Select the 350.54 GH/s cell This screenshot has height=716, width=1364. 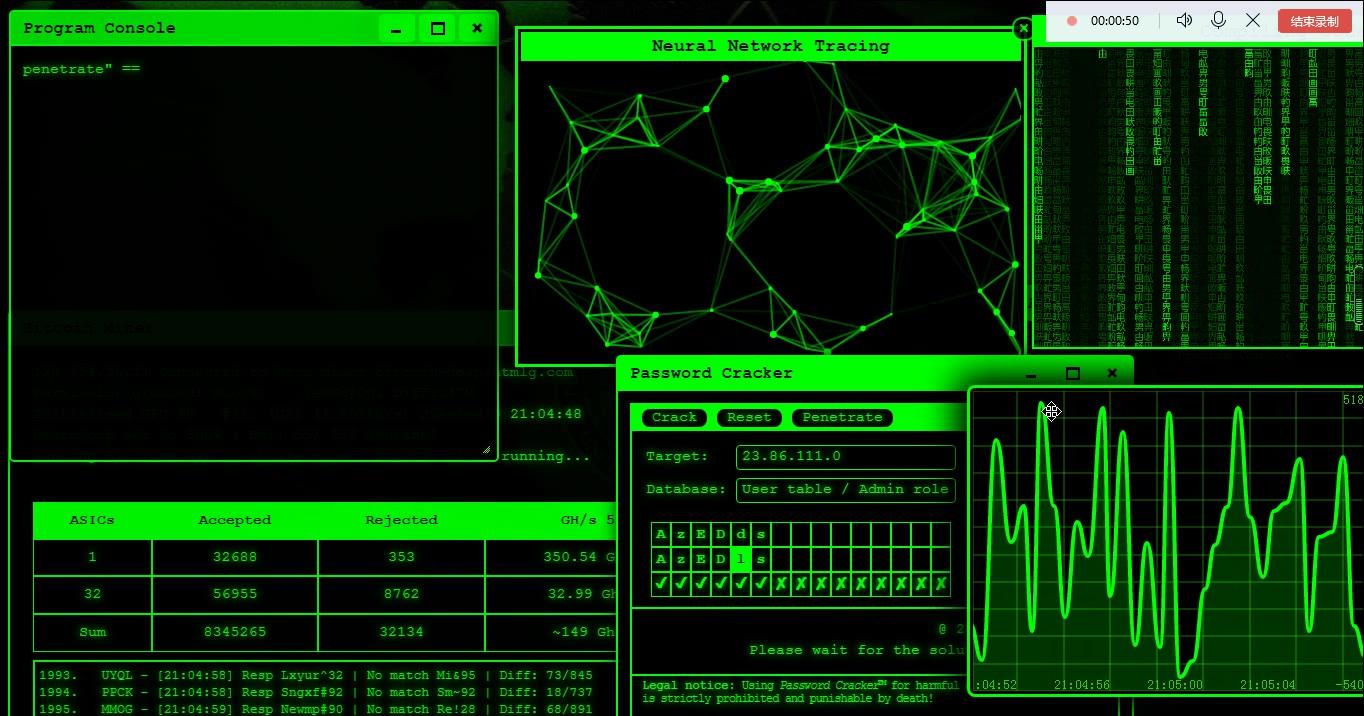click(551, 557)
